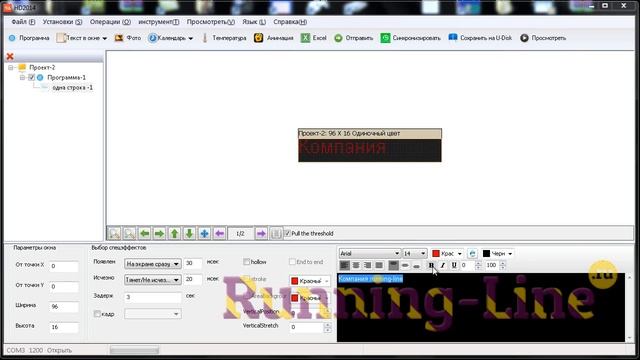Click the zoom out magnifier icon

(x=129, y=233)
